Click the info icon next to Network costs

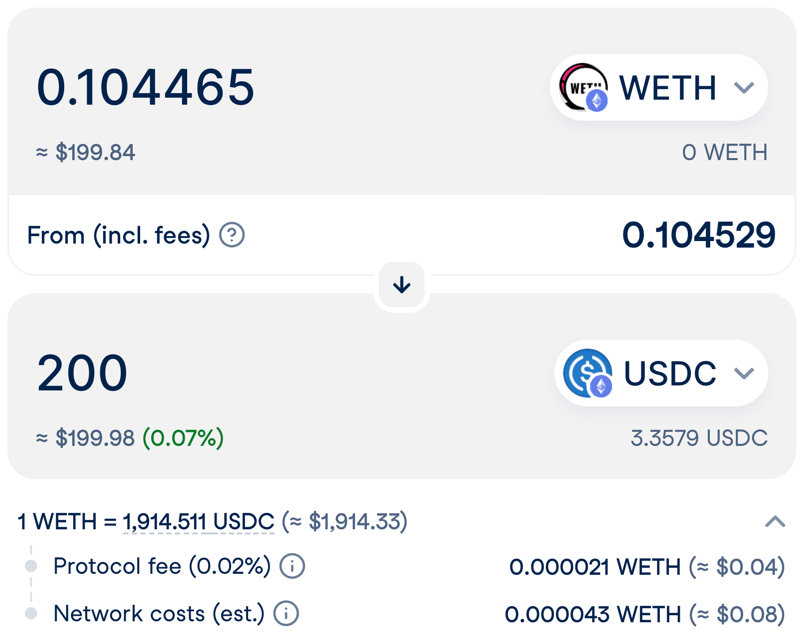click(x=286, y=613)
